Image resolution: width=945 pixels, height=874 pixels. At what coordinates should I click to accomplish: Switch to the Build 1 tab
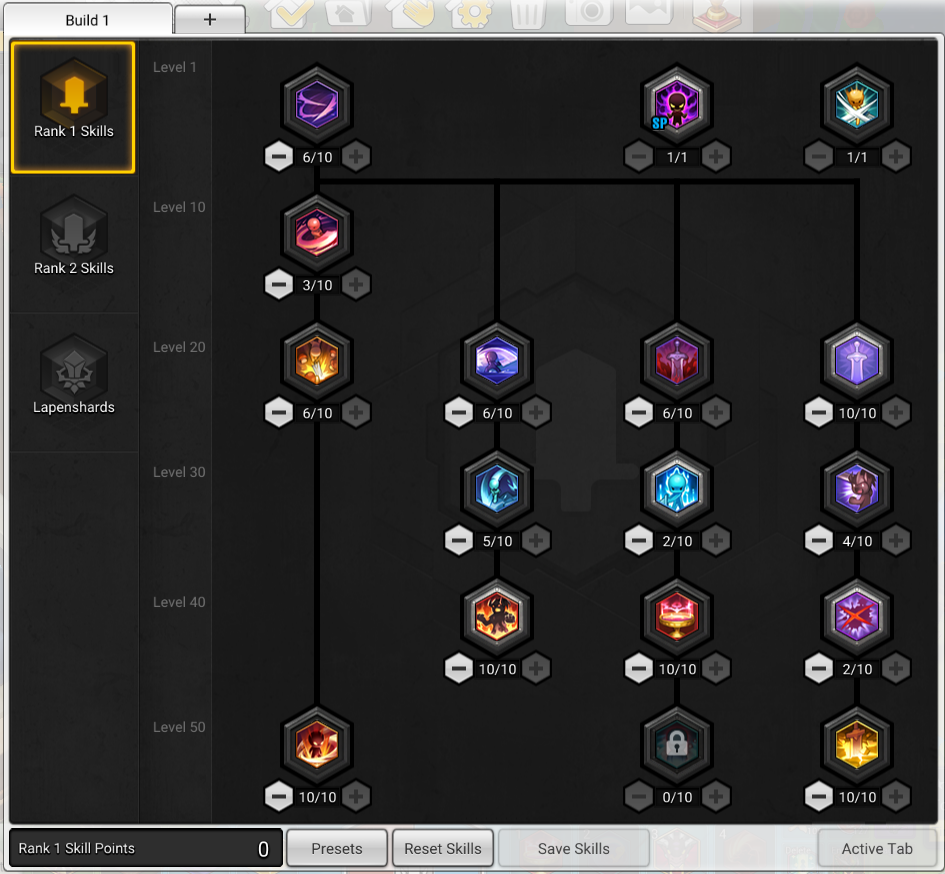click(x=88, y=20)
